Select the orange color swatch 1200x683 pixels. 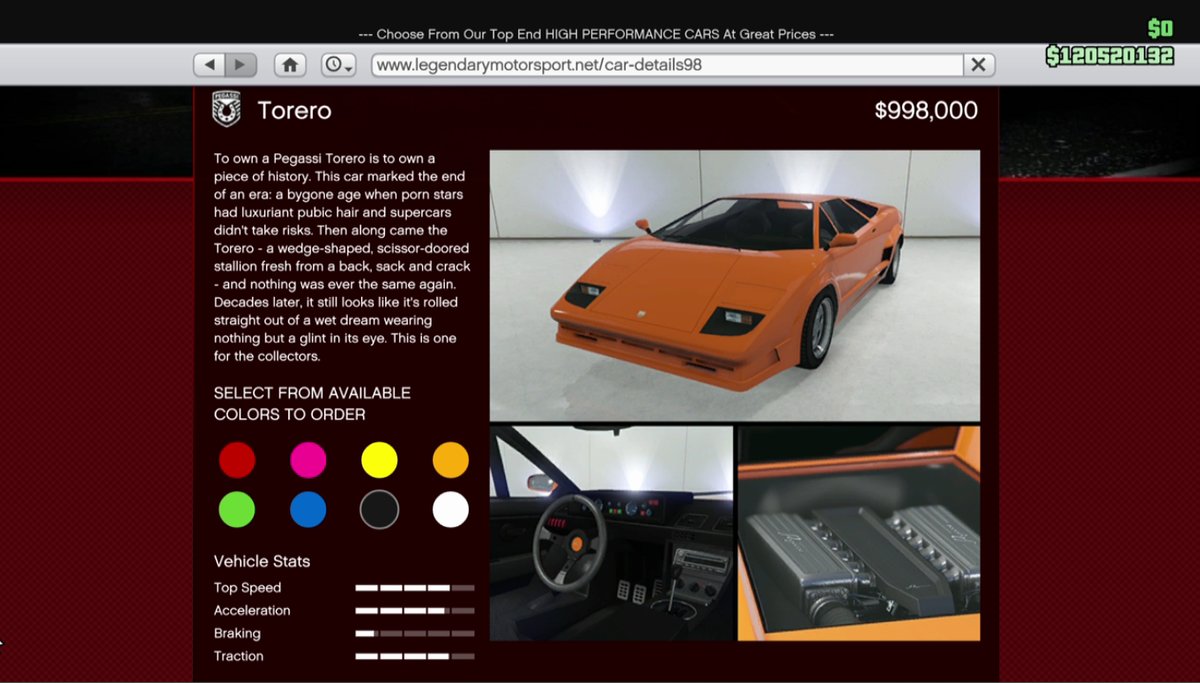(x=450, y=460)
